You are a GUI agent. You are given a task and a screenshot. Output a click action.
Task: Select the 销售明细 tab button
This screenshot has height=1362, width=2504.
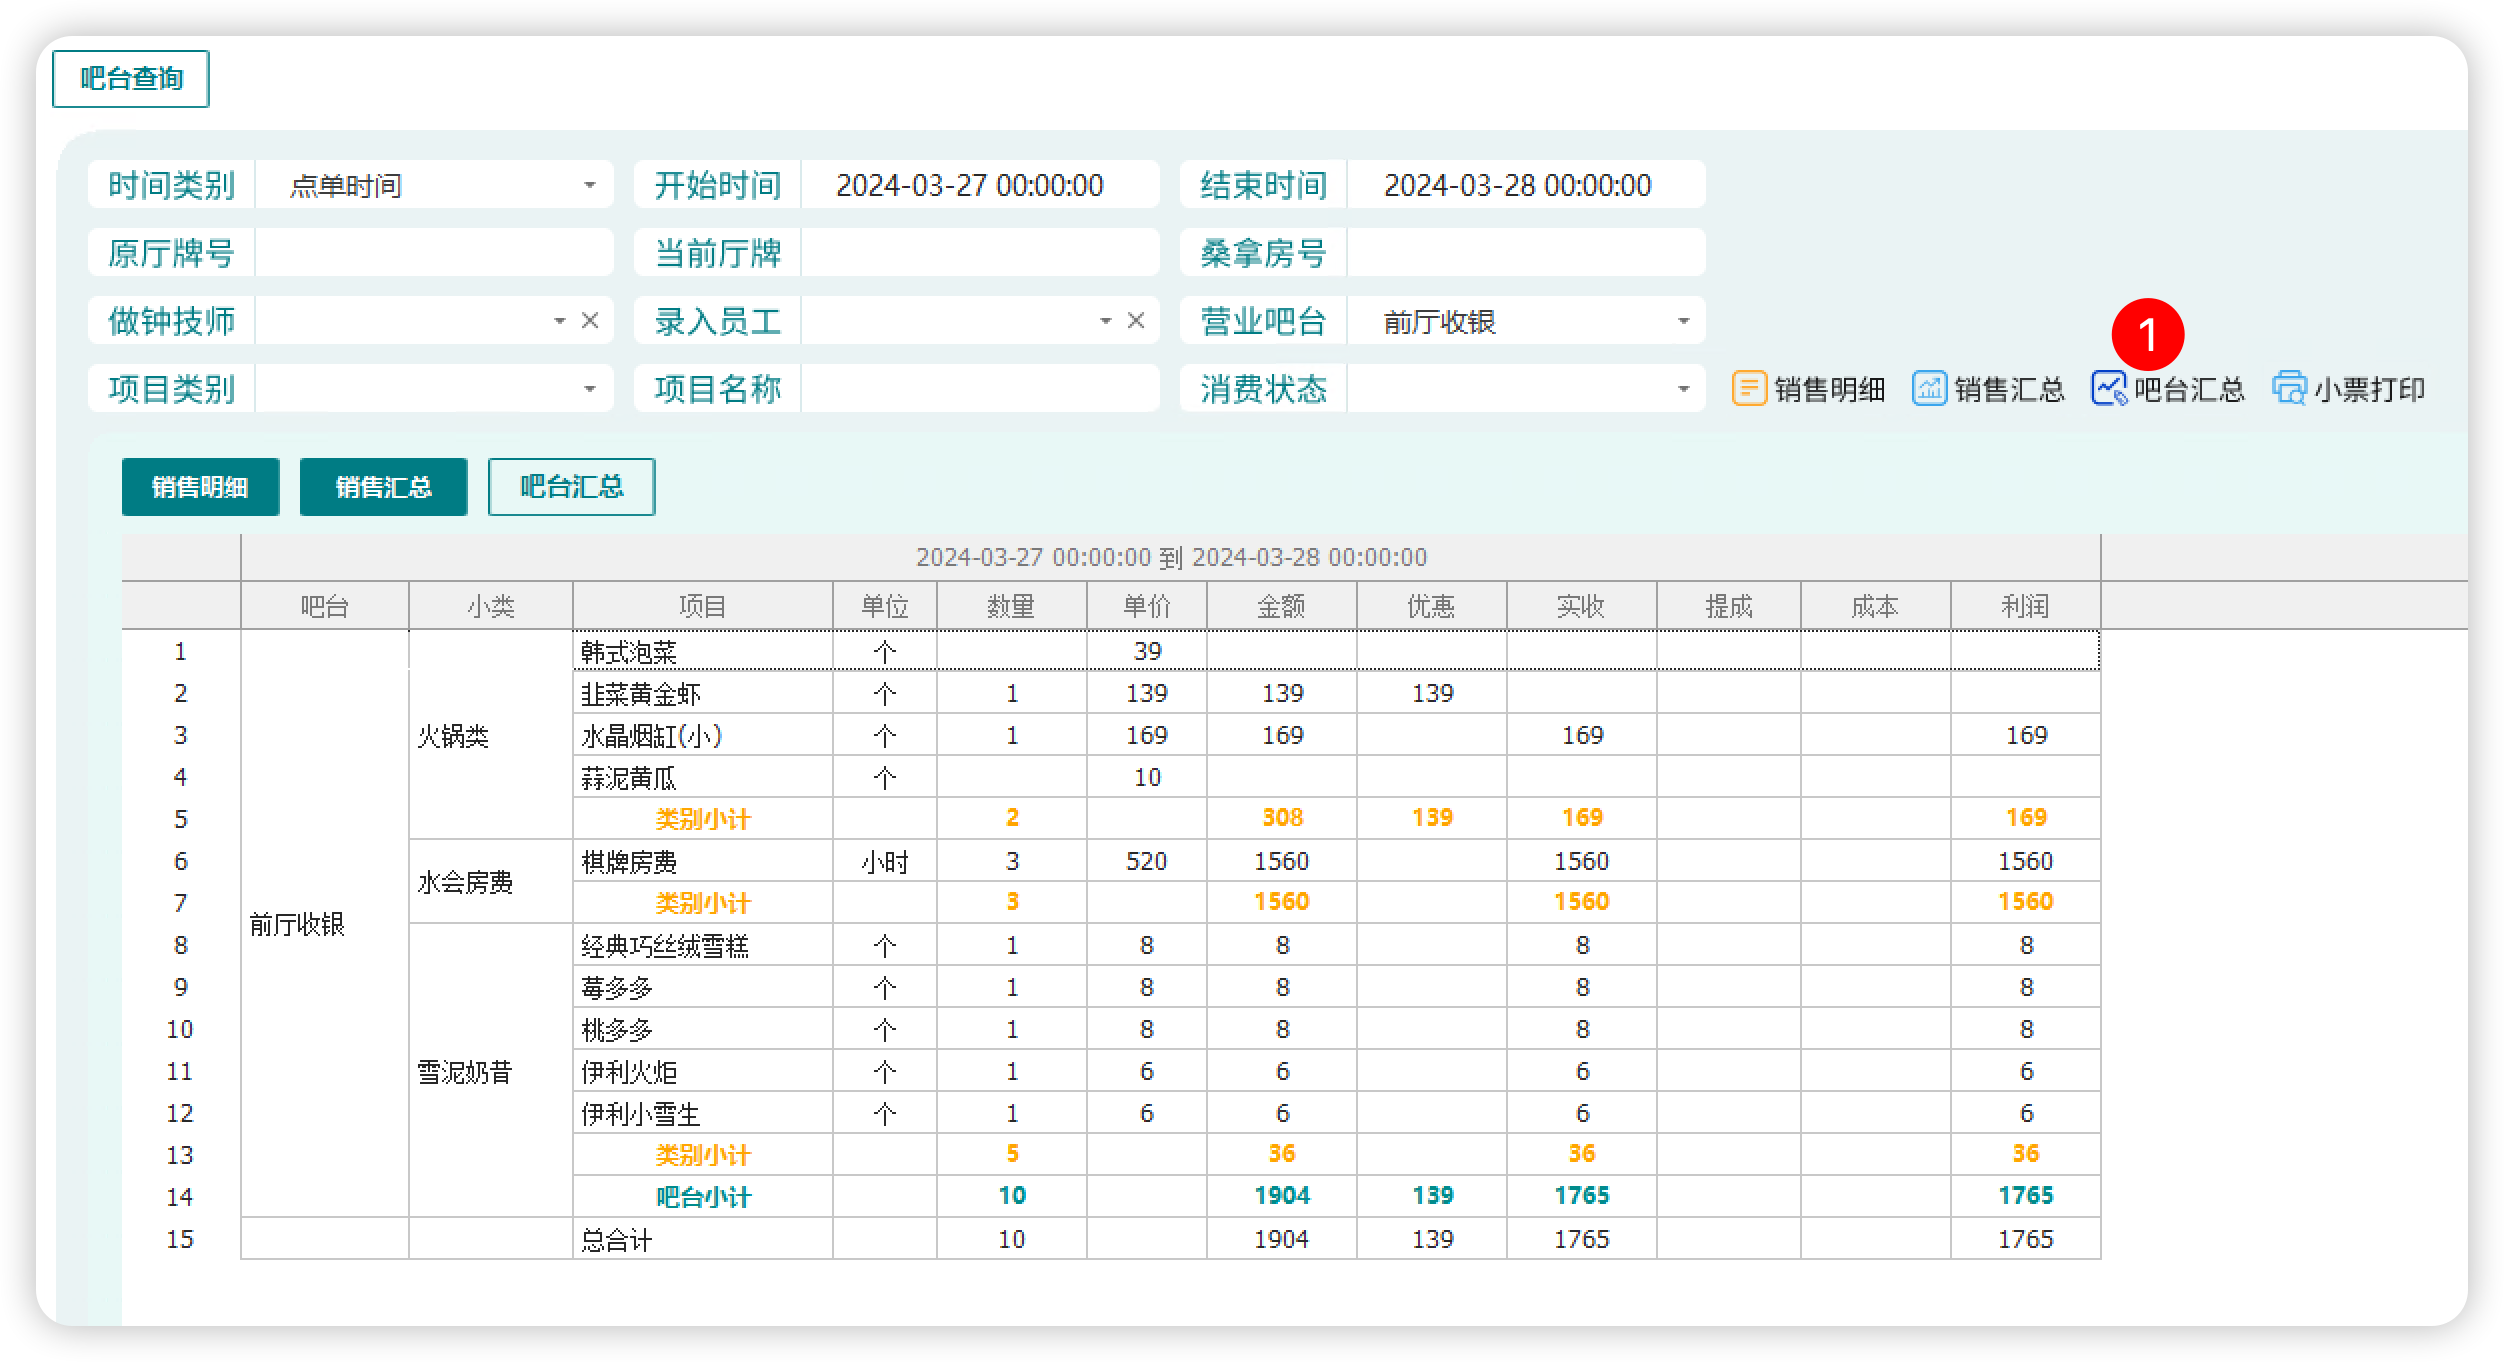pos(201,487)
